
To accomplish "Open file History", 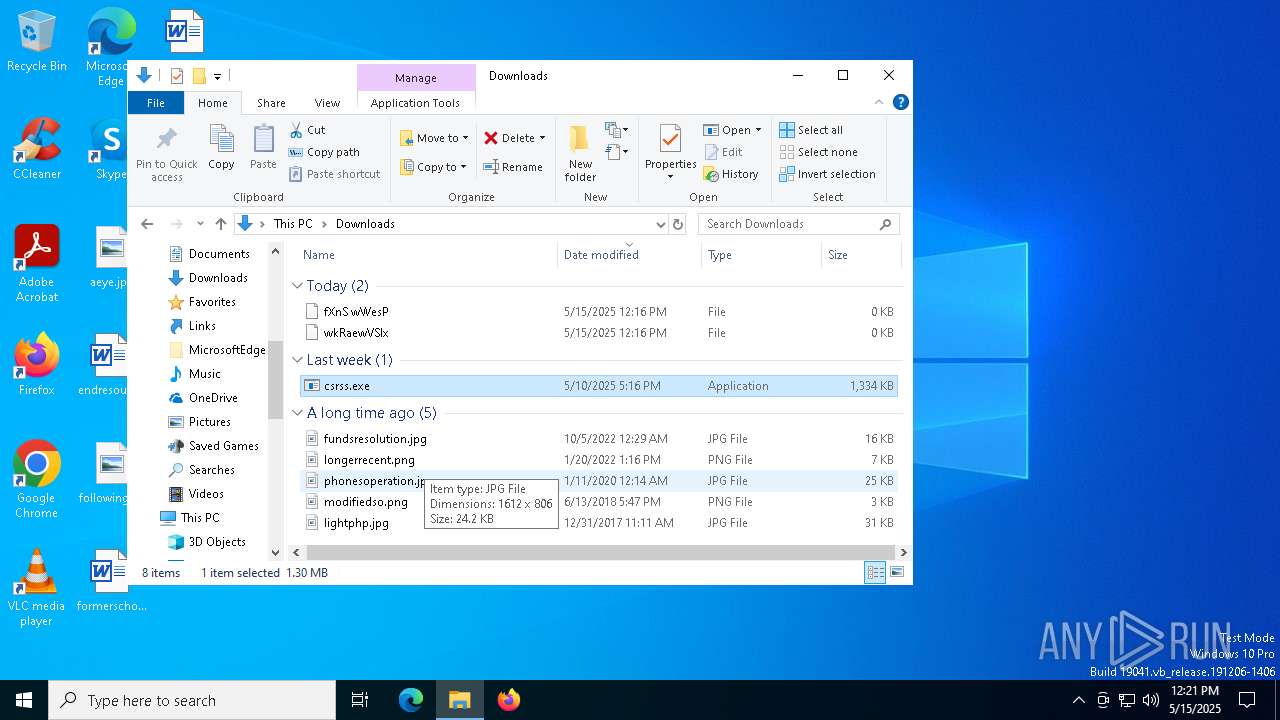I will pyautogui.click(x=731, y=174).
